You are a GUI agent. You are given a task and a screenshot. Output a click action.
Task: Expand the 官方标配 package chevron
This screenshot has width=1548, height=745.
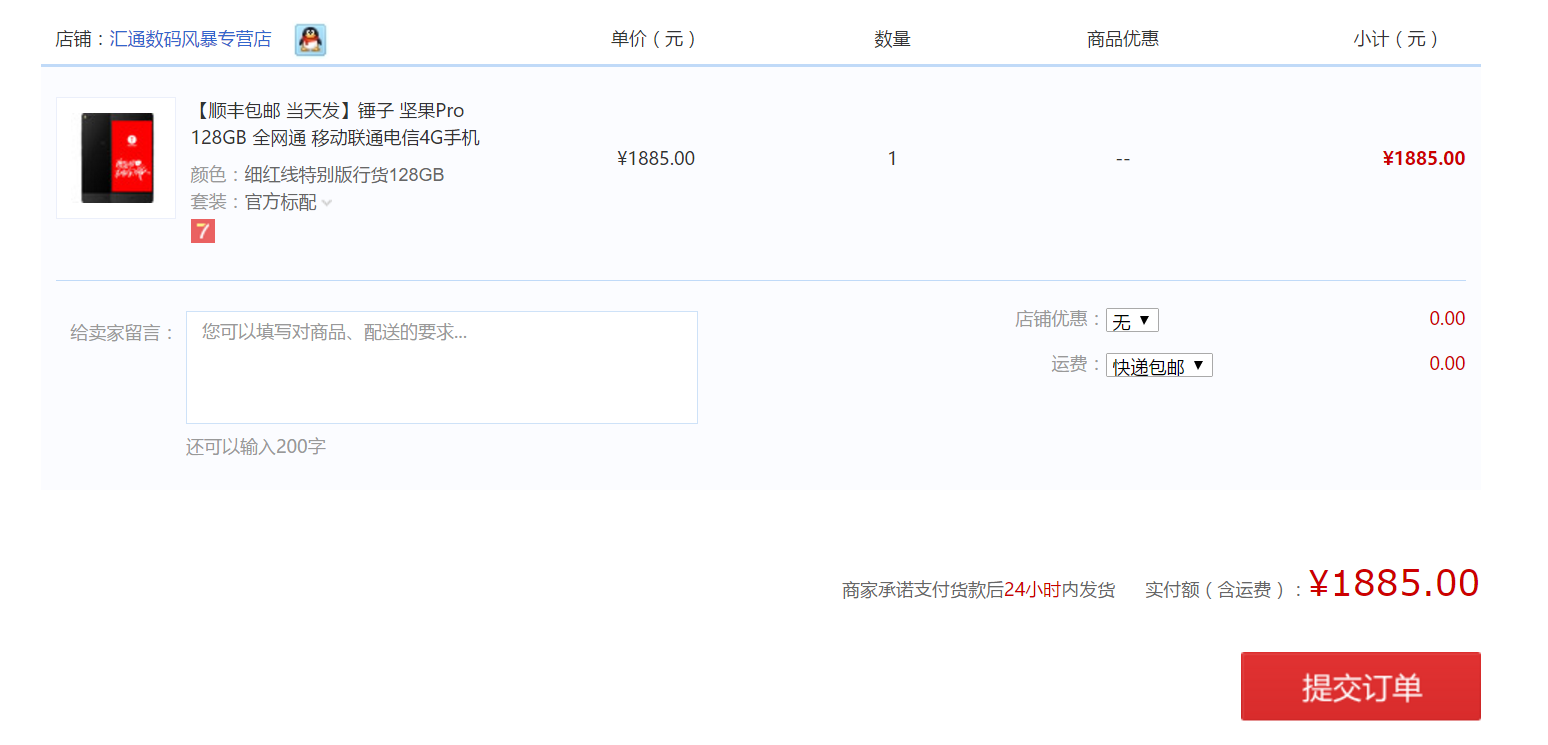tap(327, 203)
